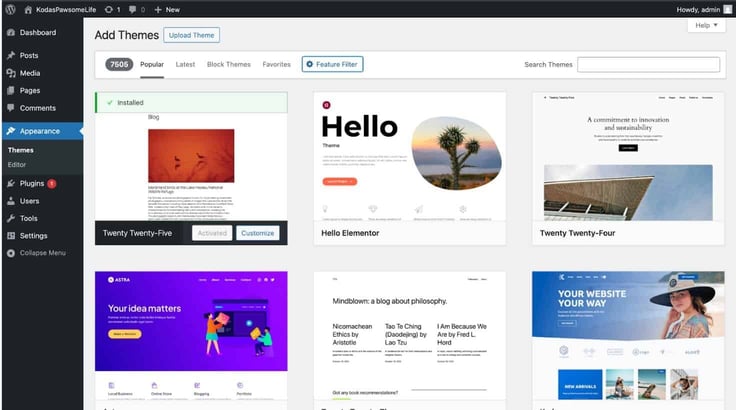Click the gear icon in Feature Filter

309,64
